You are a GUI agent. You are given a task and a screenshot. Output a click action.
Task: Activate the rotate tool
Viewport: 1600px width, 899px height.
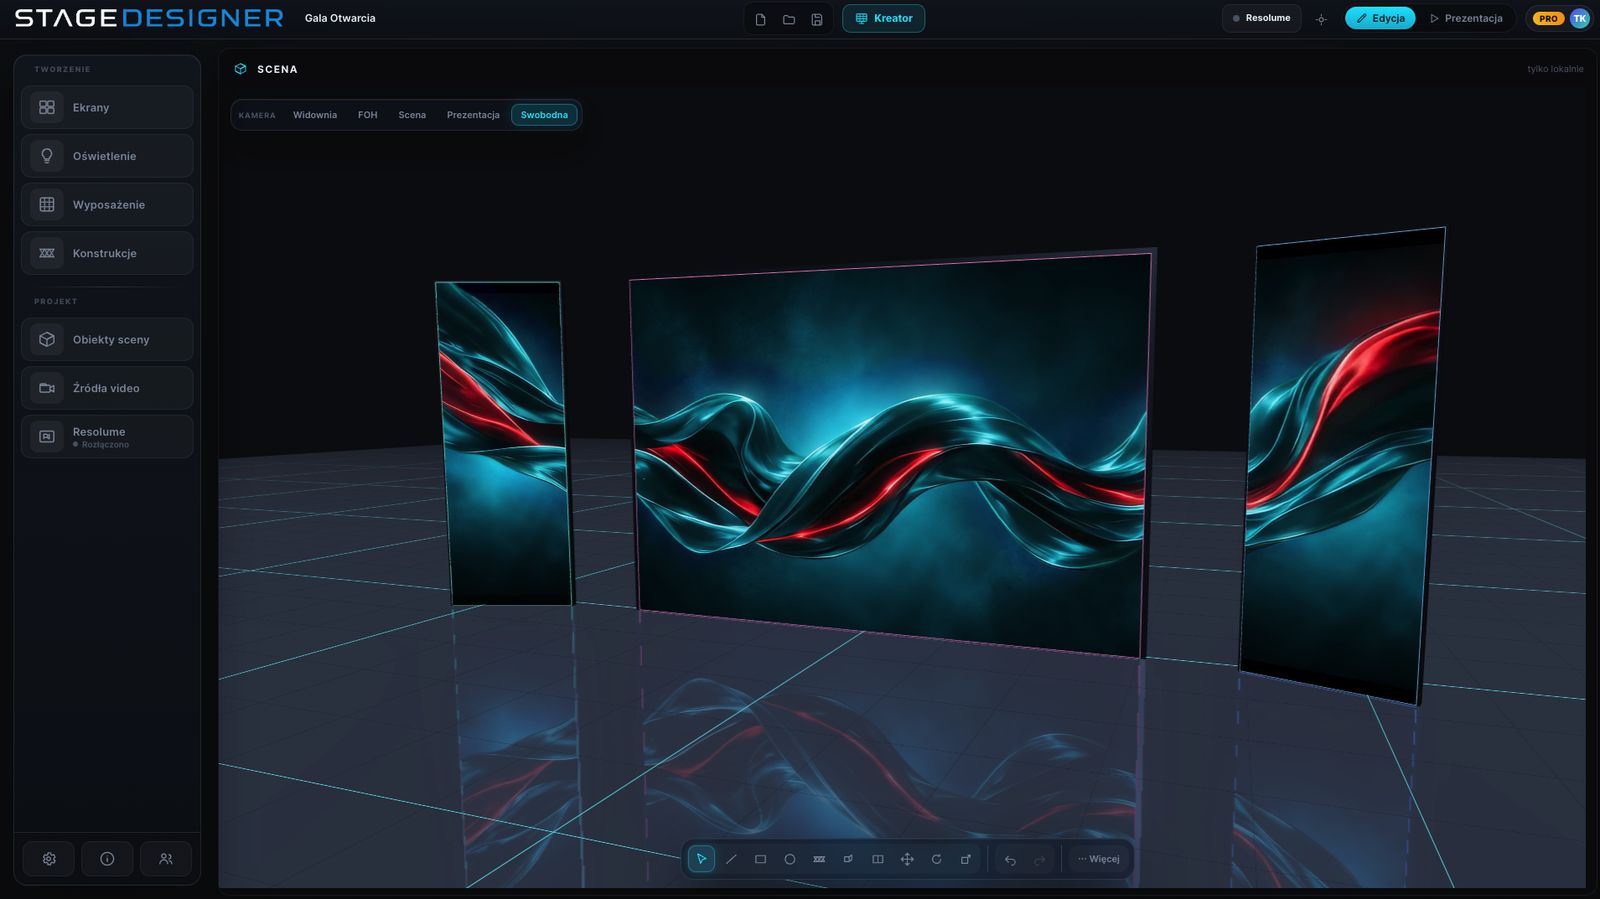click(936, 859)
